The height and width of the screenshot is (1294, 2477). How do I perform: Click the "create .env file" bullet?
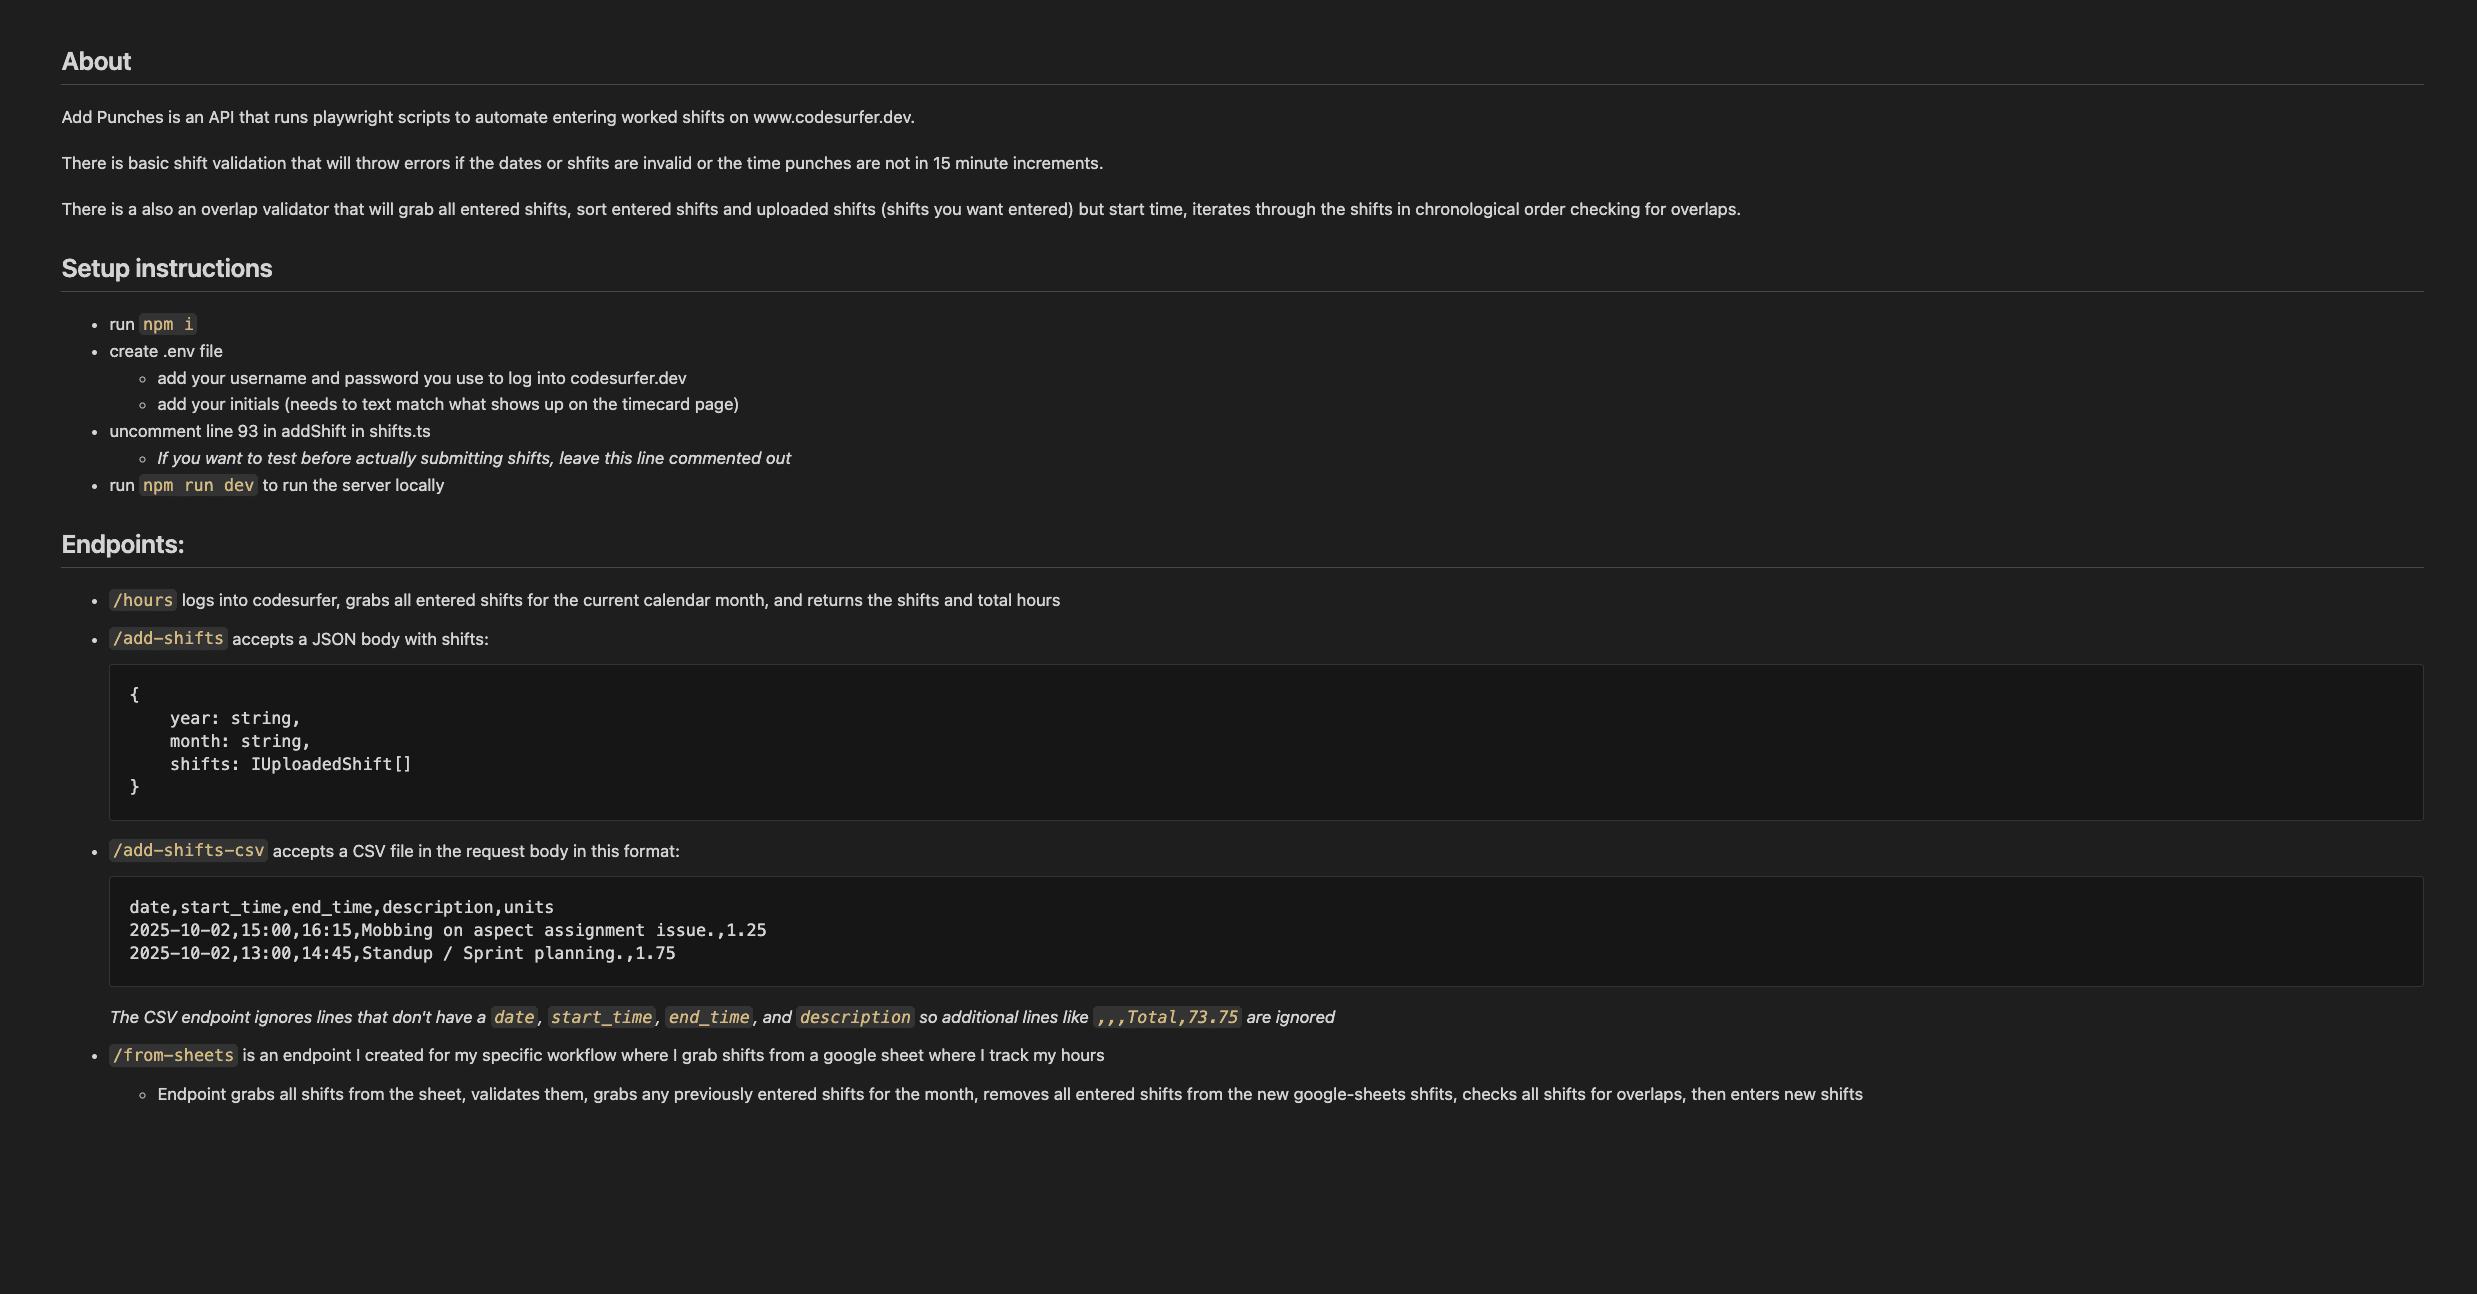(x=166, y=351)
